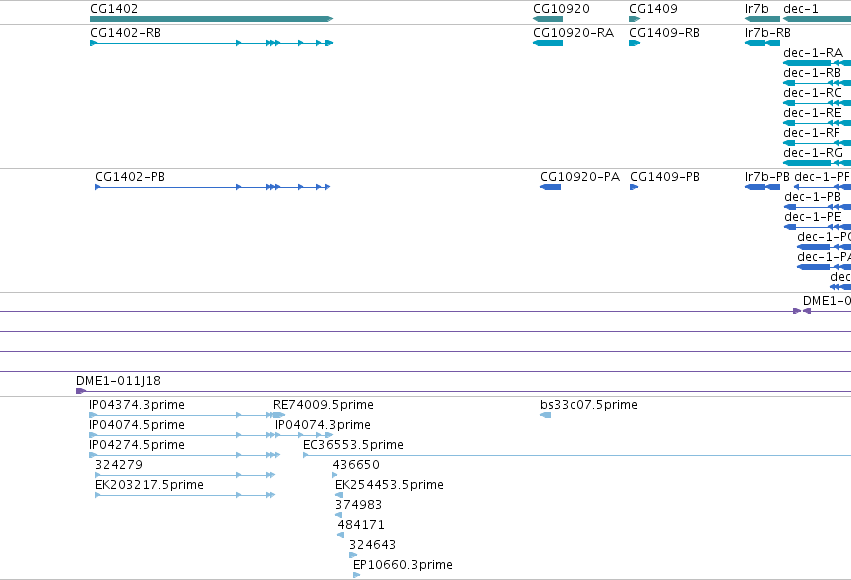
Task: Select the dec-1-RG transcript label
Action: click(813, 153)
